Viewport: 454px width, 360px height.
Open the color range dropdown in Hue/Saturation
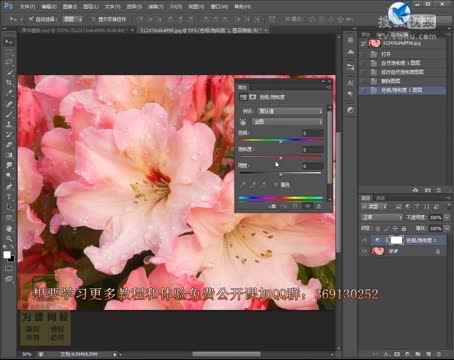pyautogui.click(x=288, y=122)
